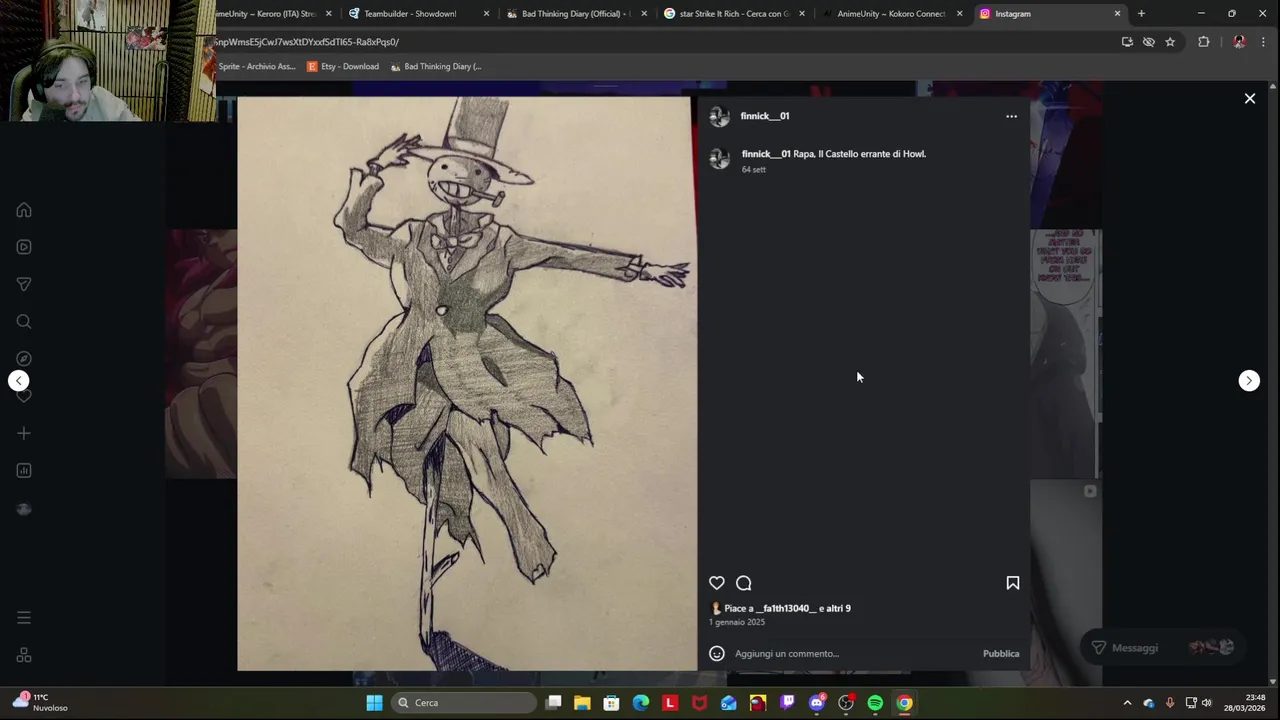Click finnick___01 username in the caption
The image size is (1280, 720).
click(766, 154)
